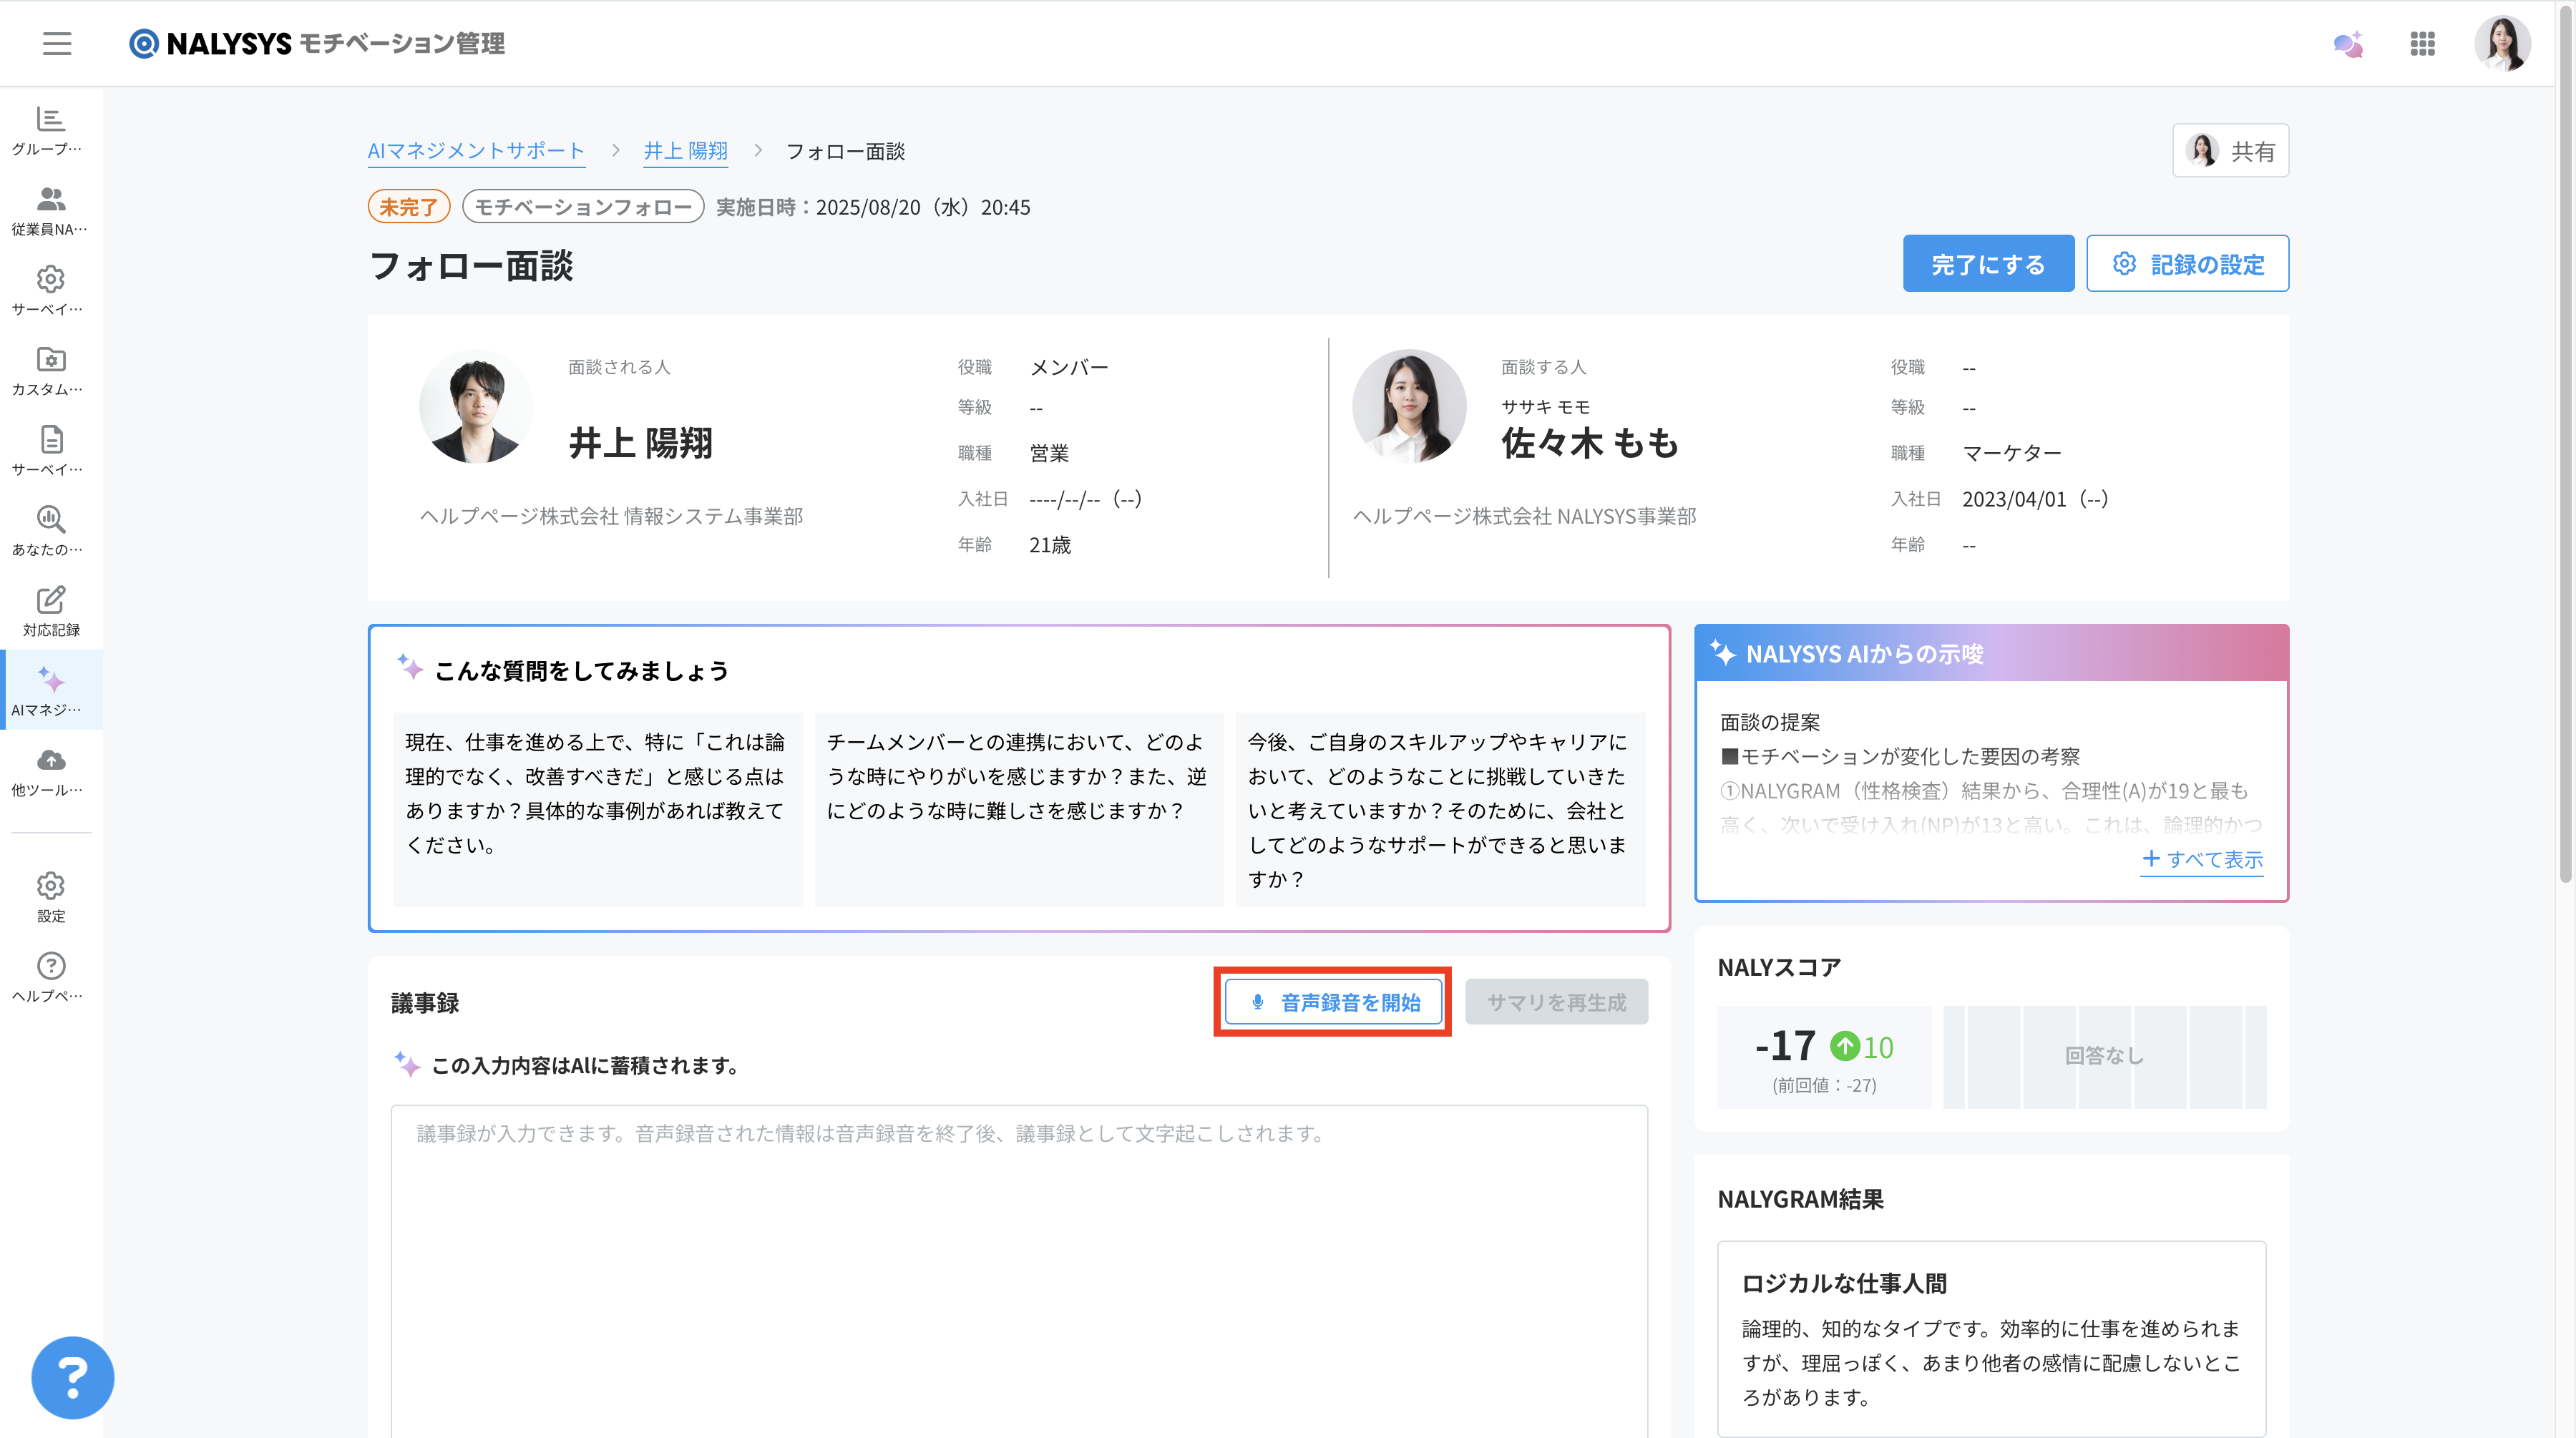Open 井上 陽翔 breadcrumb link
The image size is (2576, 1438).
pos(686,151)
